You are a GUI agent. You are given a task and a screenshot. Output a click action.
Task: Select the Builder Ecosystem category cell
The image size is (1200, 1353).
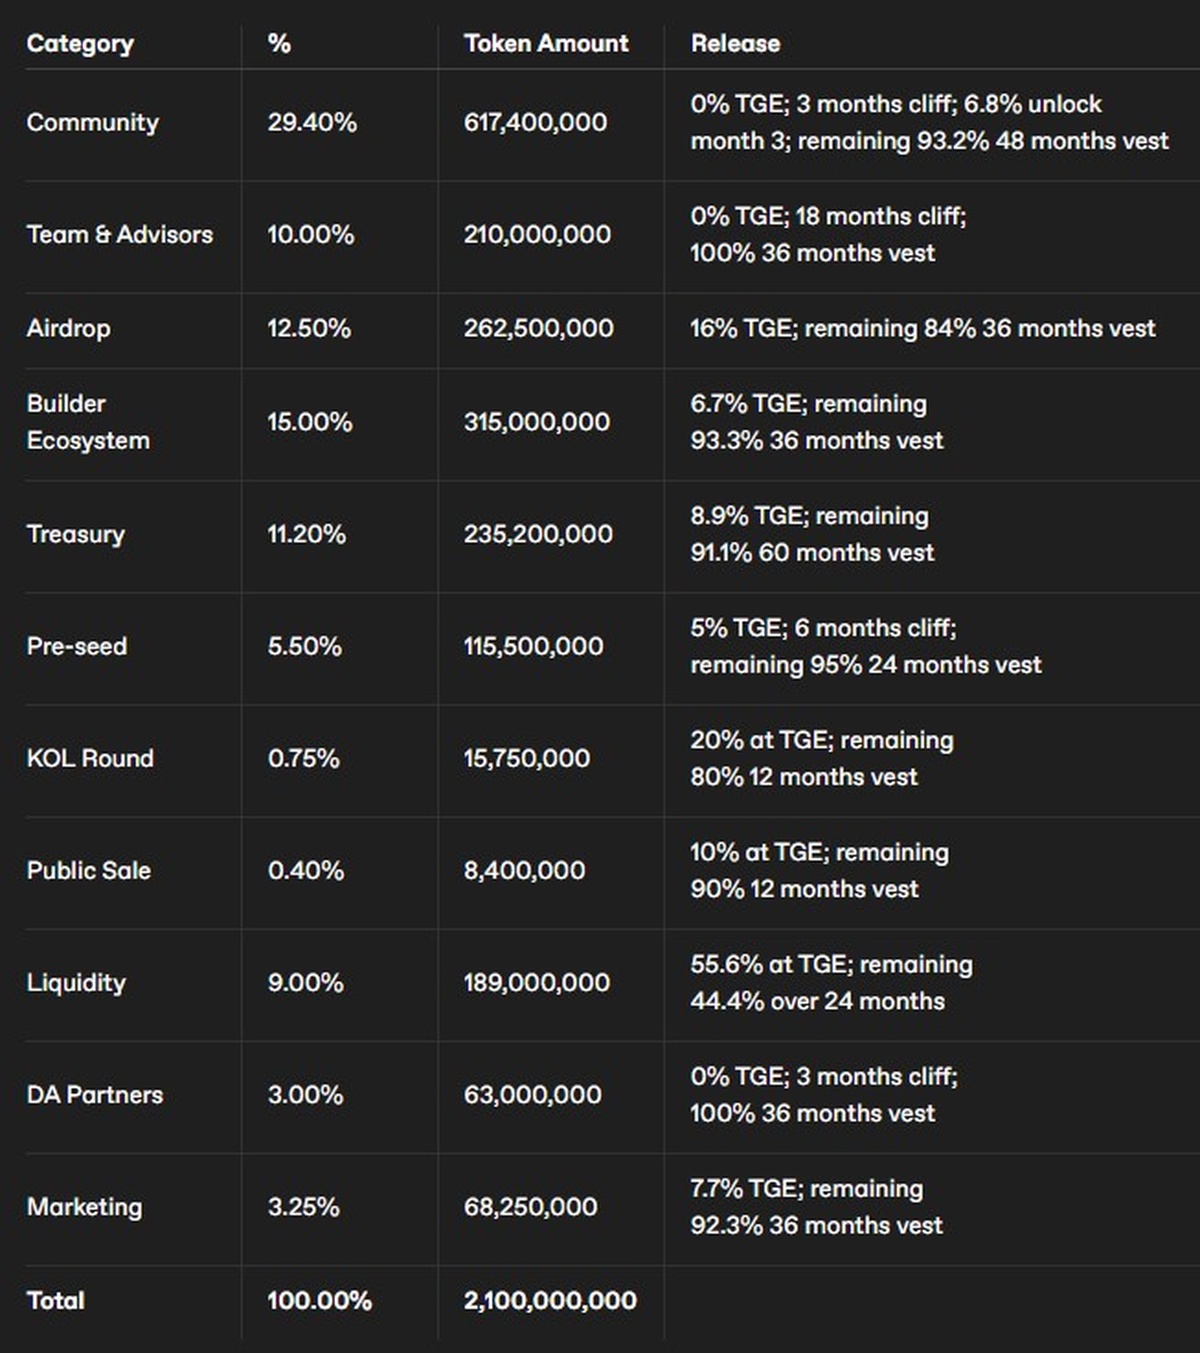pyautogui.click(x=88, y=422)
